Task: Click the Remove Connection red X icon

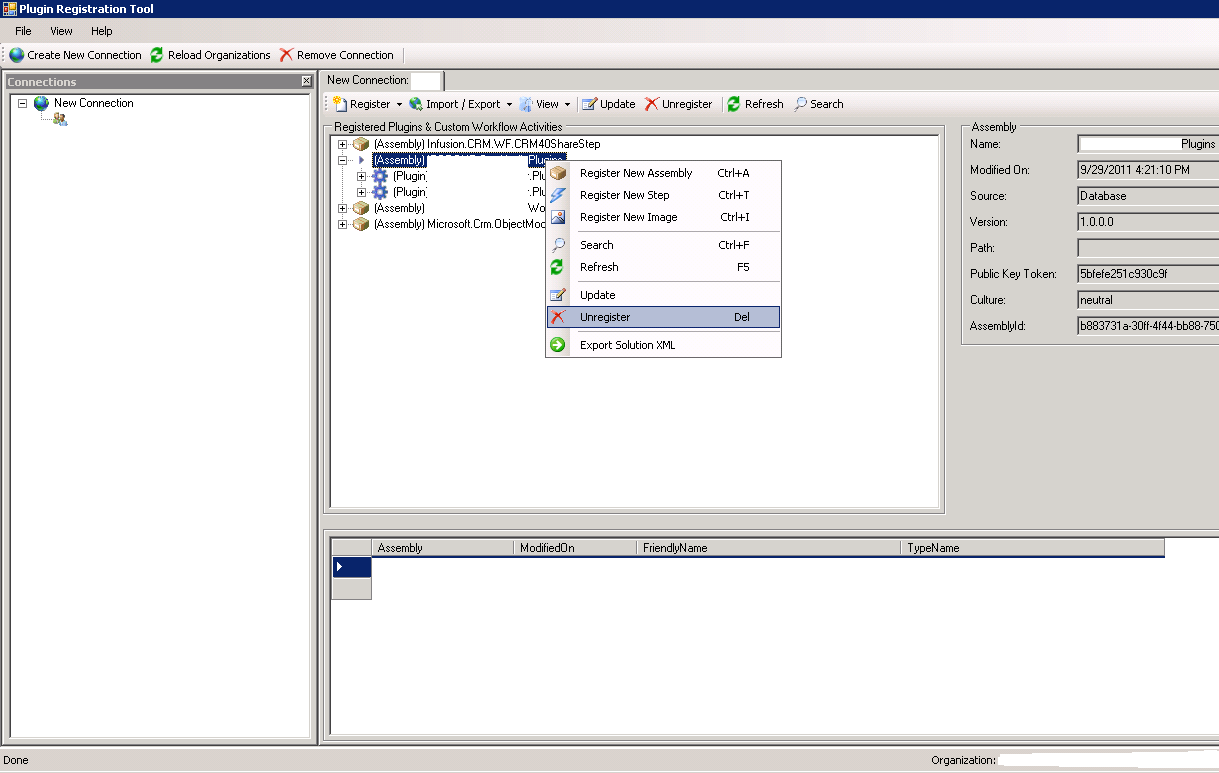Action: click(287, 55)
